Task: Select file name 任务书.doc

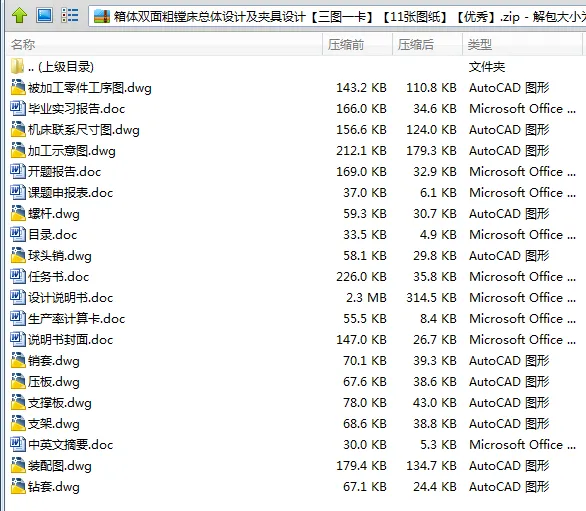Action: point(59,277)
